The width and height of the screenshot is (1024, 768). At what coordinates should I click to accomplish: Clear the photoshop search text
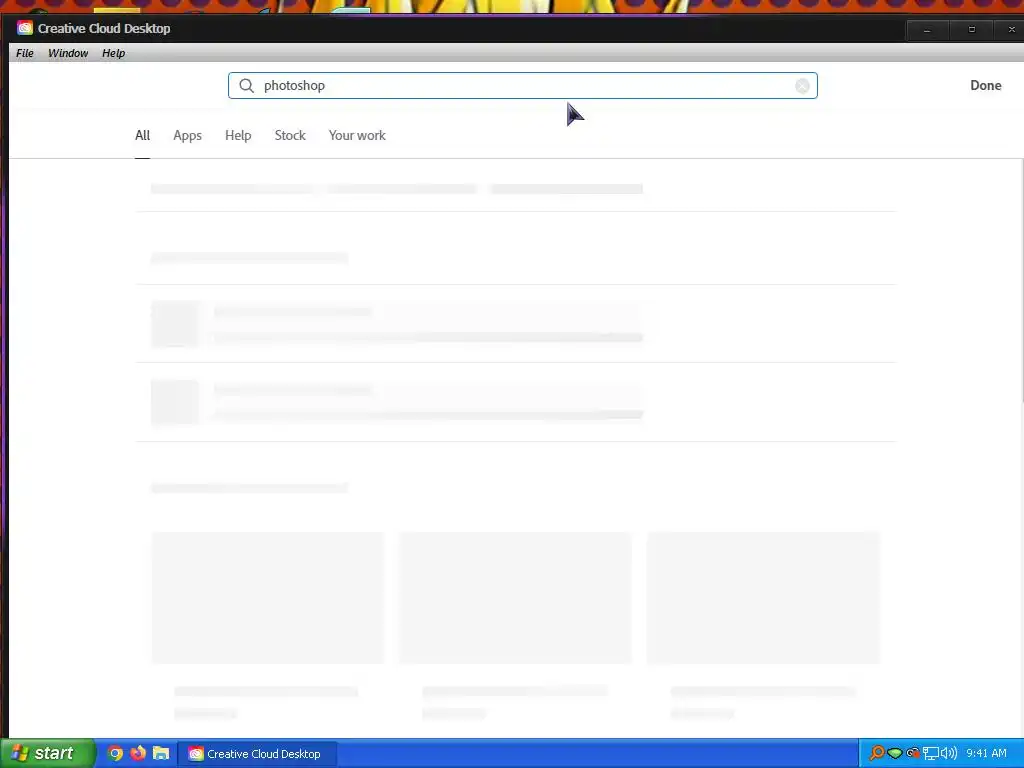click(802, 86)
